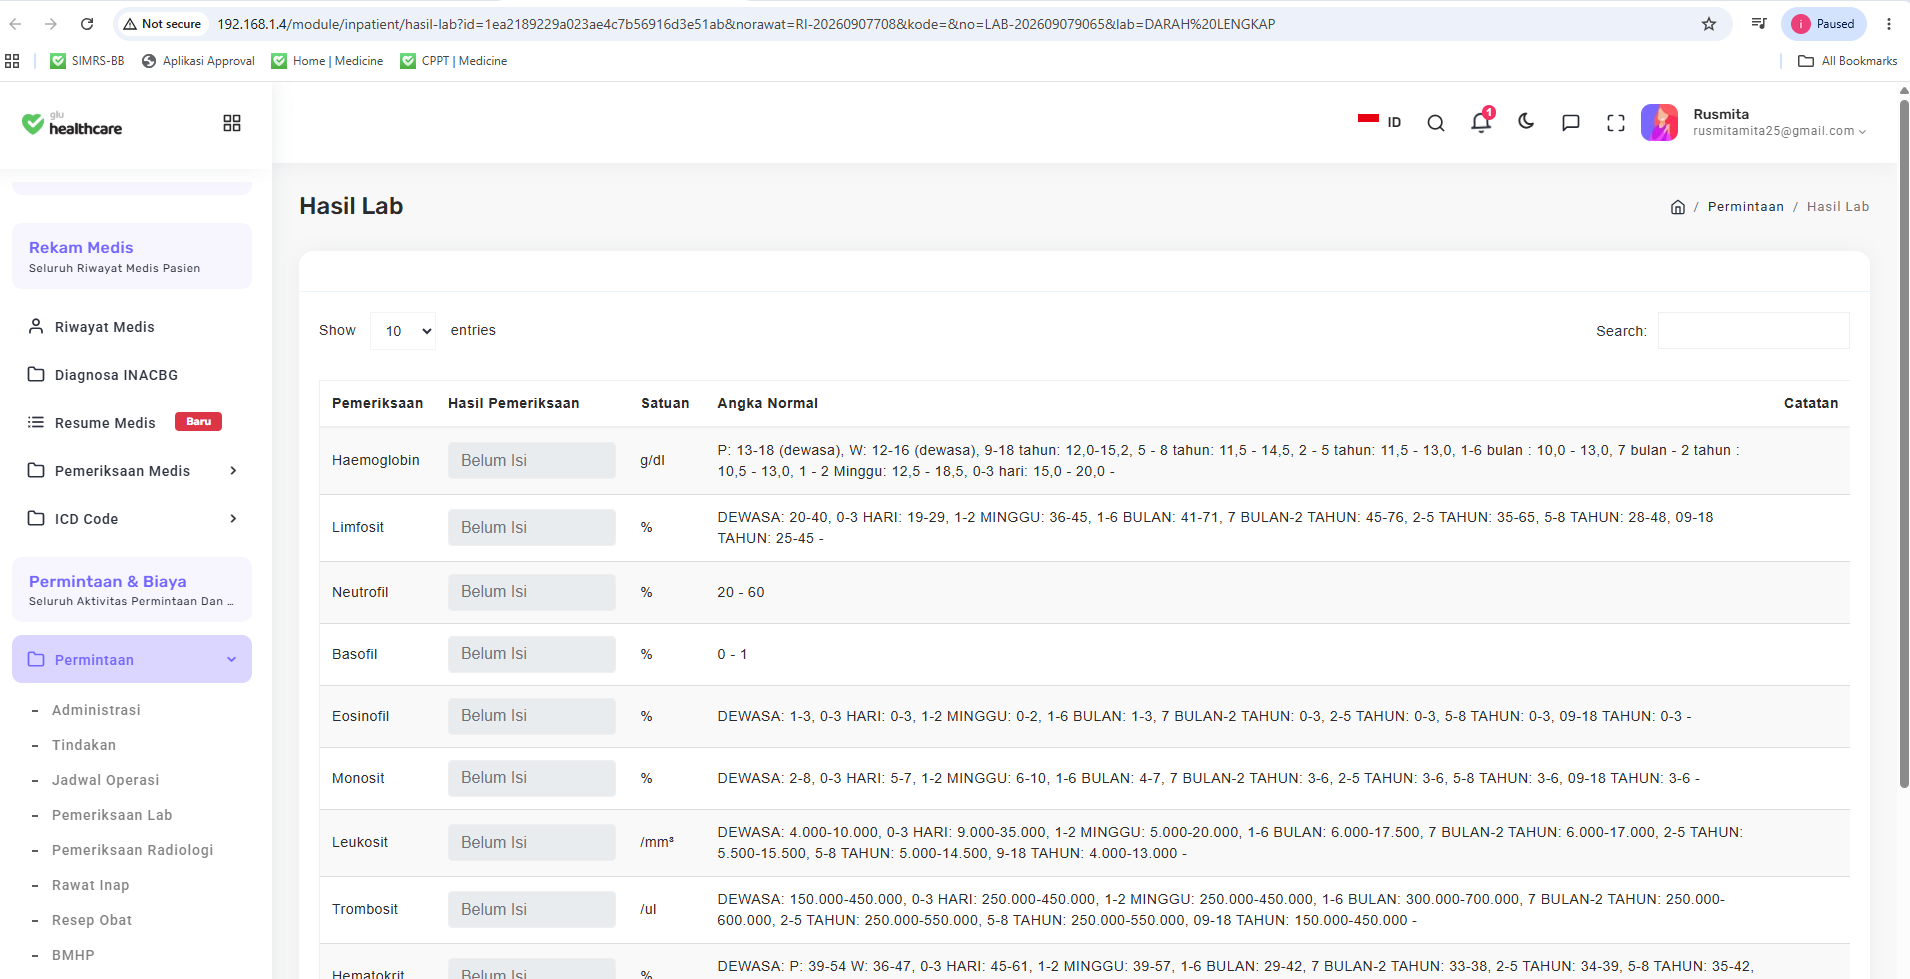Select Pemeriksaan Radiologi submenu item
This screenshot has width=1910, height=979.
tap(133, 850)
